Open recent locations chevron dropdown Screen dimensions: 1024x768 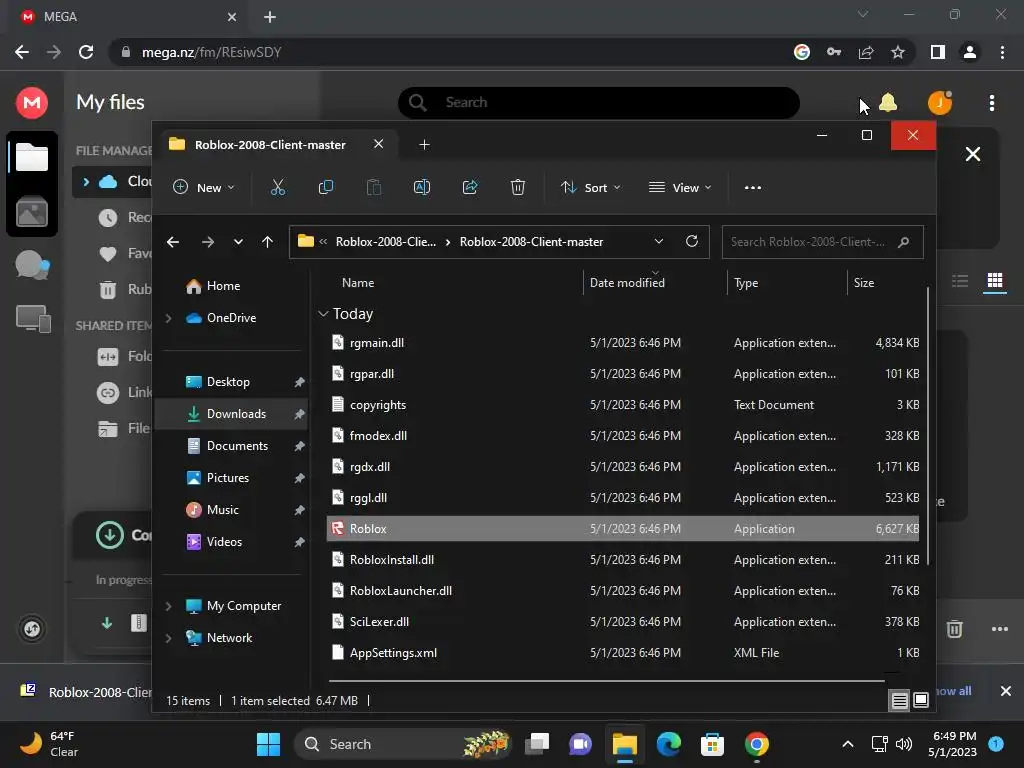(238, 242)
